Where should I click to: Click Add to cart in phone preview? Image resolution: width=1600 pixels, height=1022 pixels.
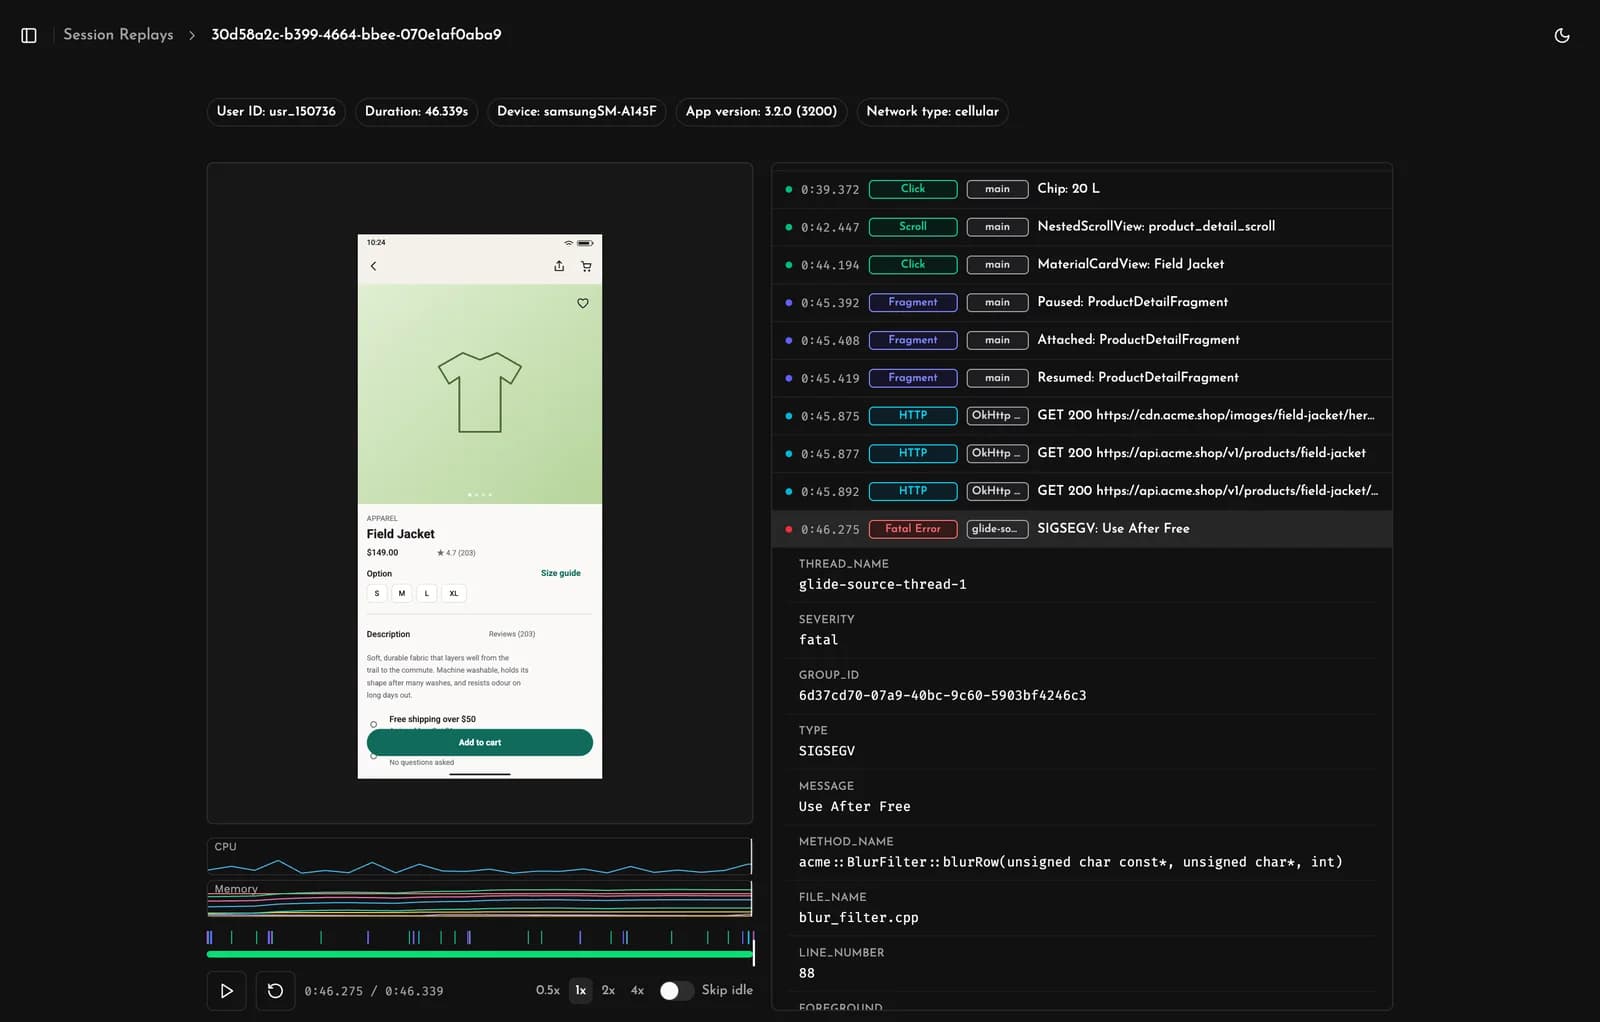point(480,743)
